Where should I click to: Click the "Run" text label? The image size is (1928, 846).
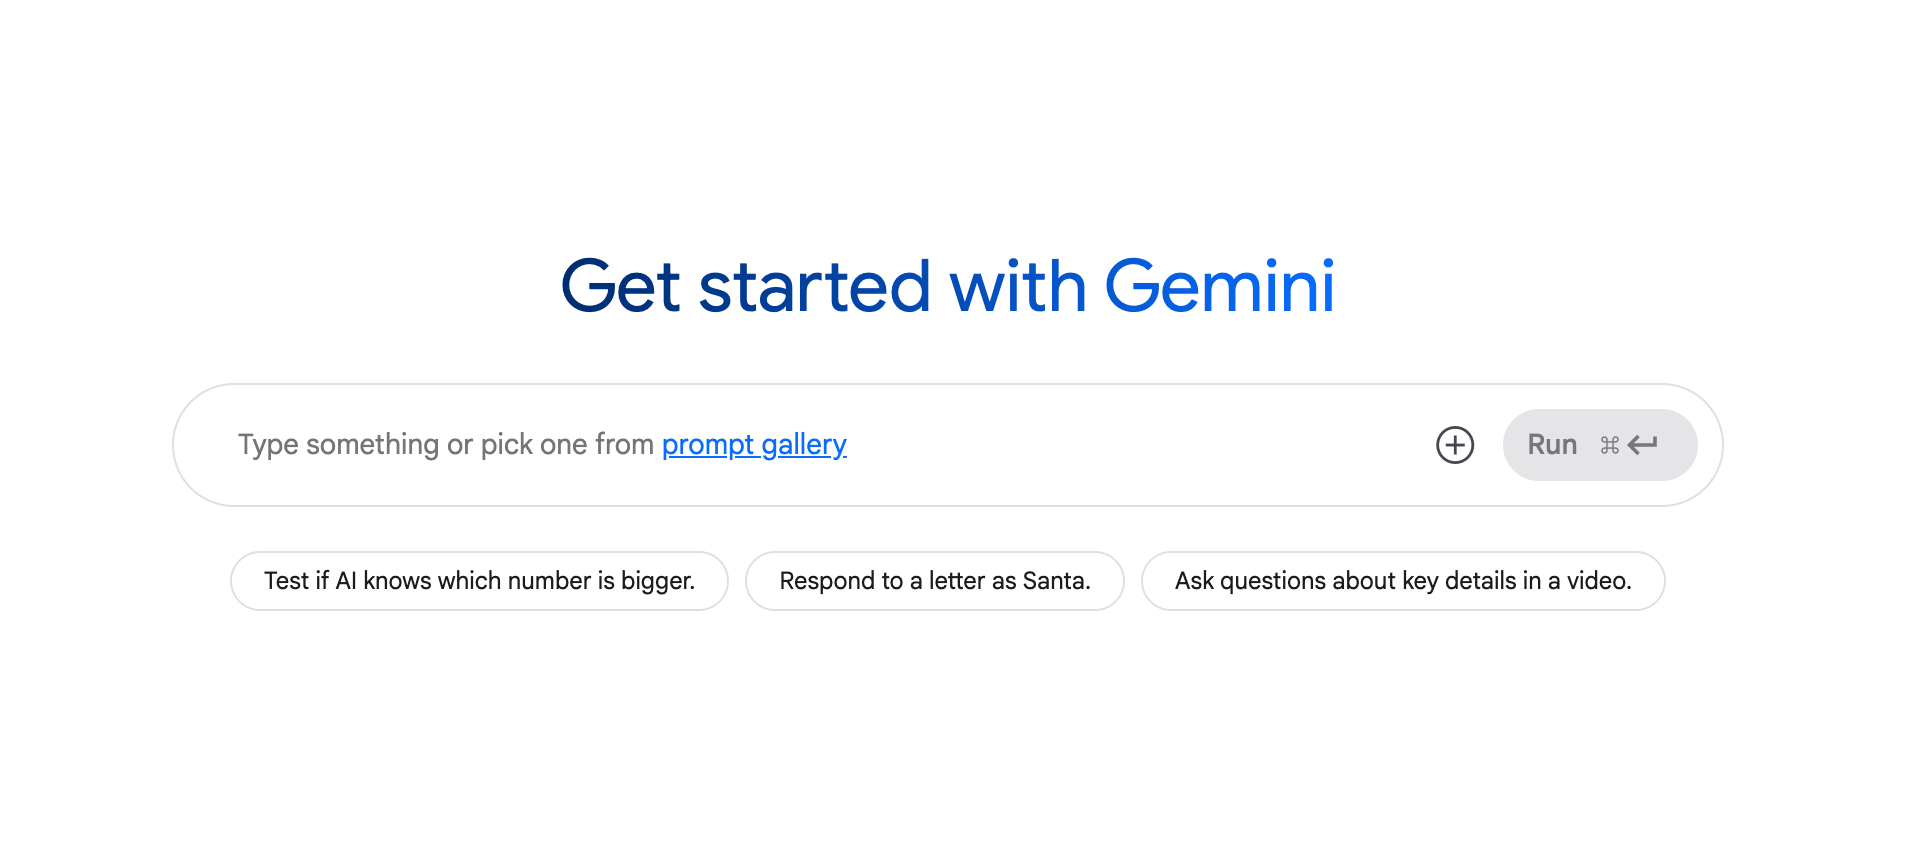click(x=1552, y=445)
